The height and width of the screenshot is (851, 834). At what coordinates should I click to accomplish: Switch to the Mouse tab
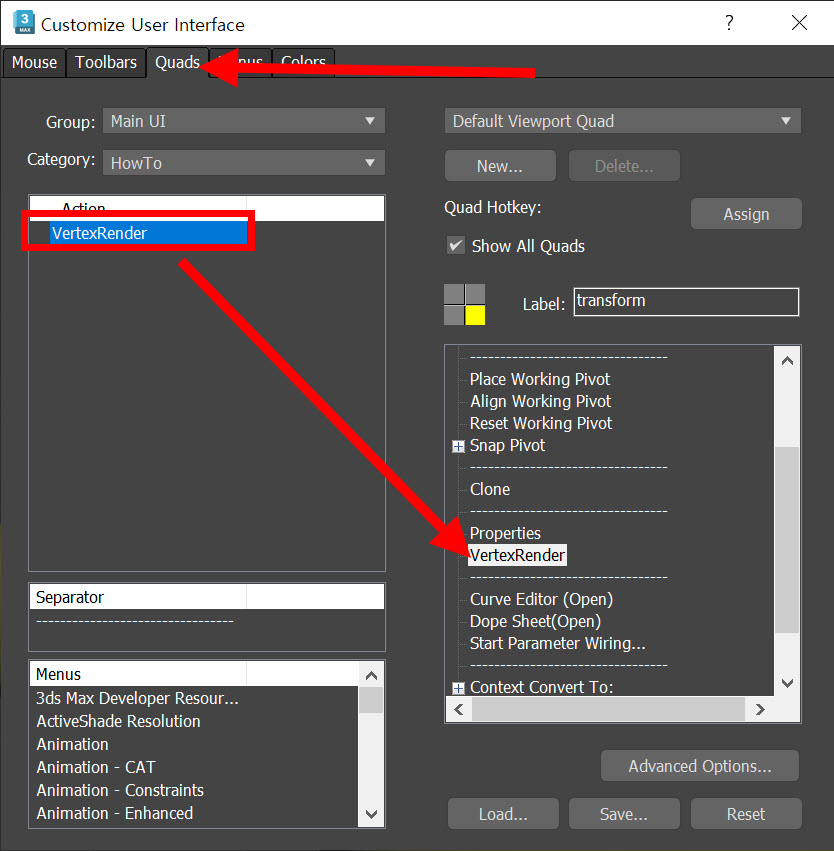34,62
